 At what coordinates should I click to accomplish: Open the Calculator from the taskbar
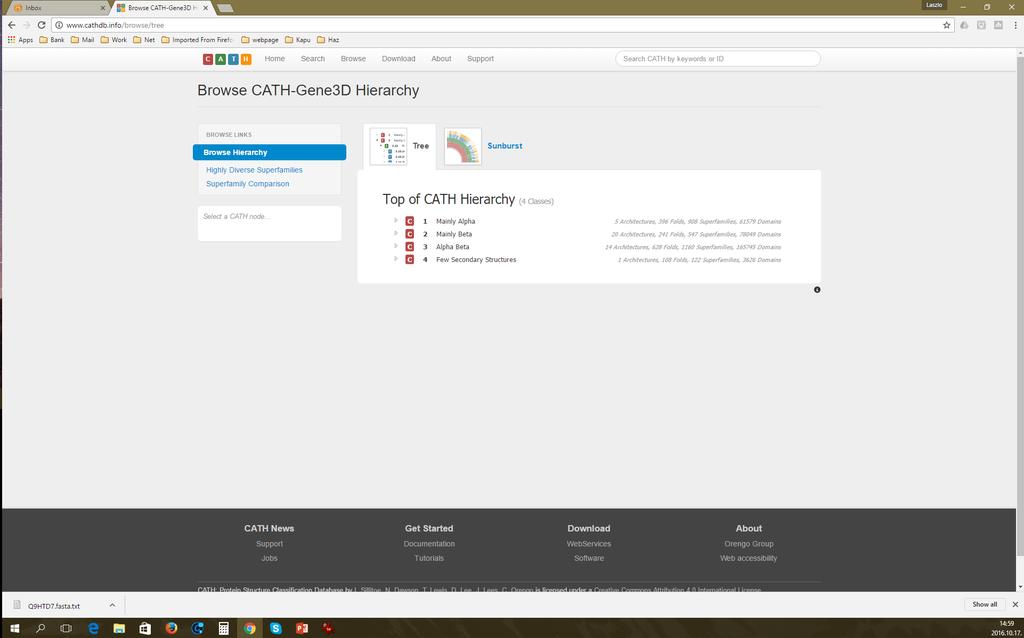[x=223, y=628]
